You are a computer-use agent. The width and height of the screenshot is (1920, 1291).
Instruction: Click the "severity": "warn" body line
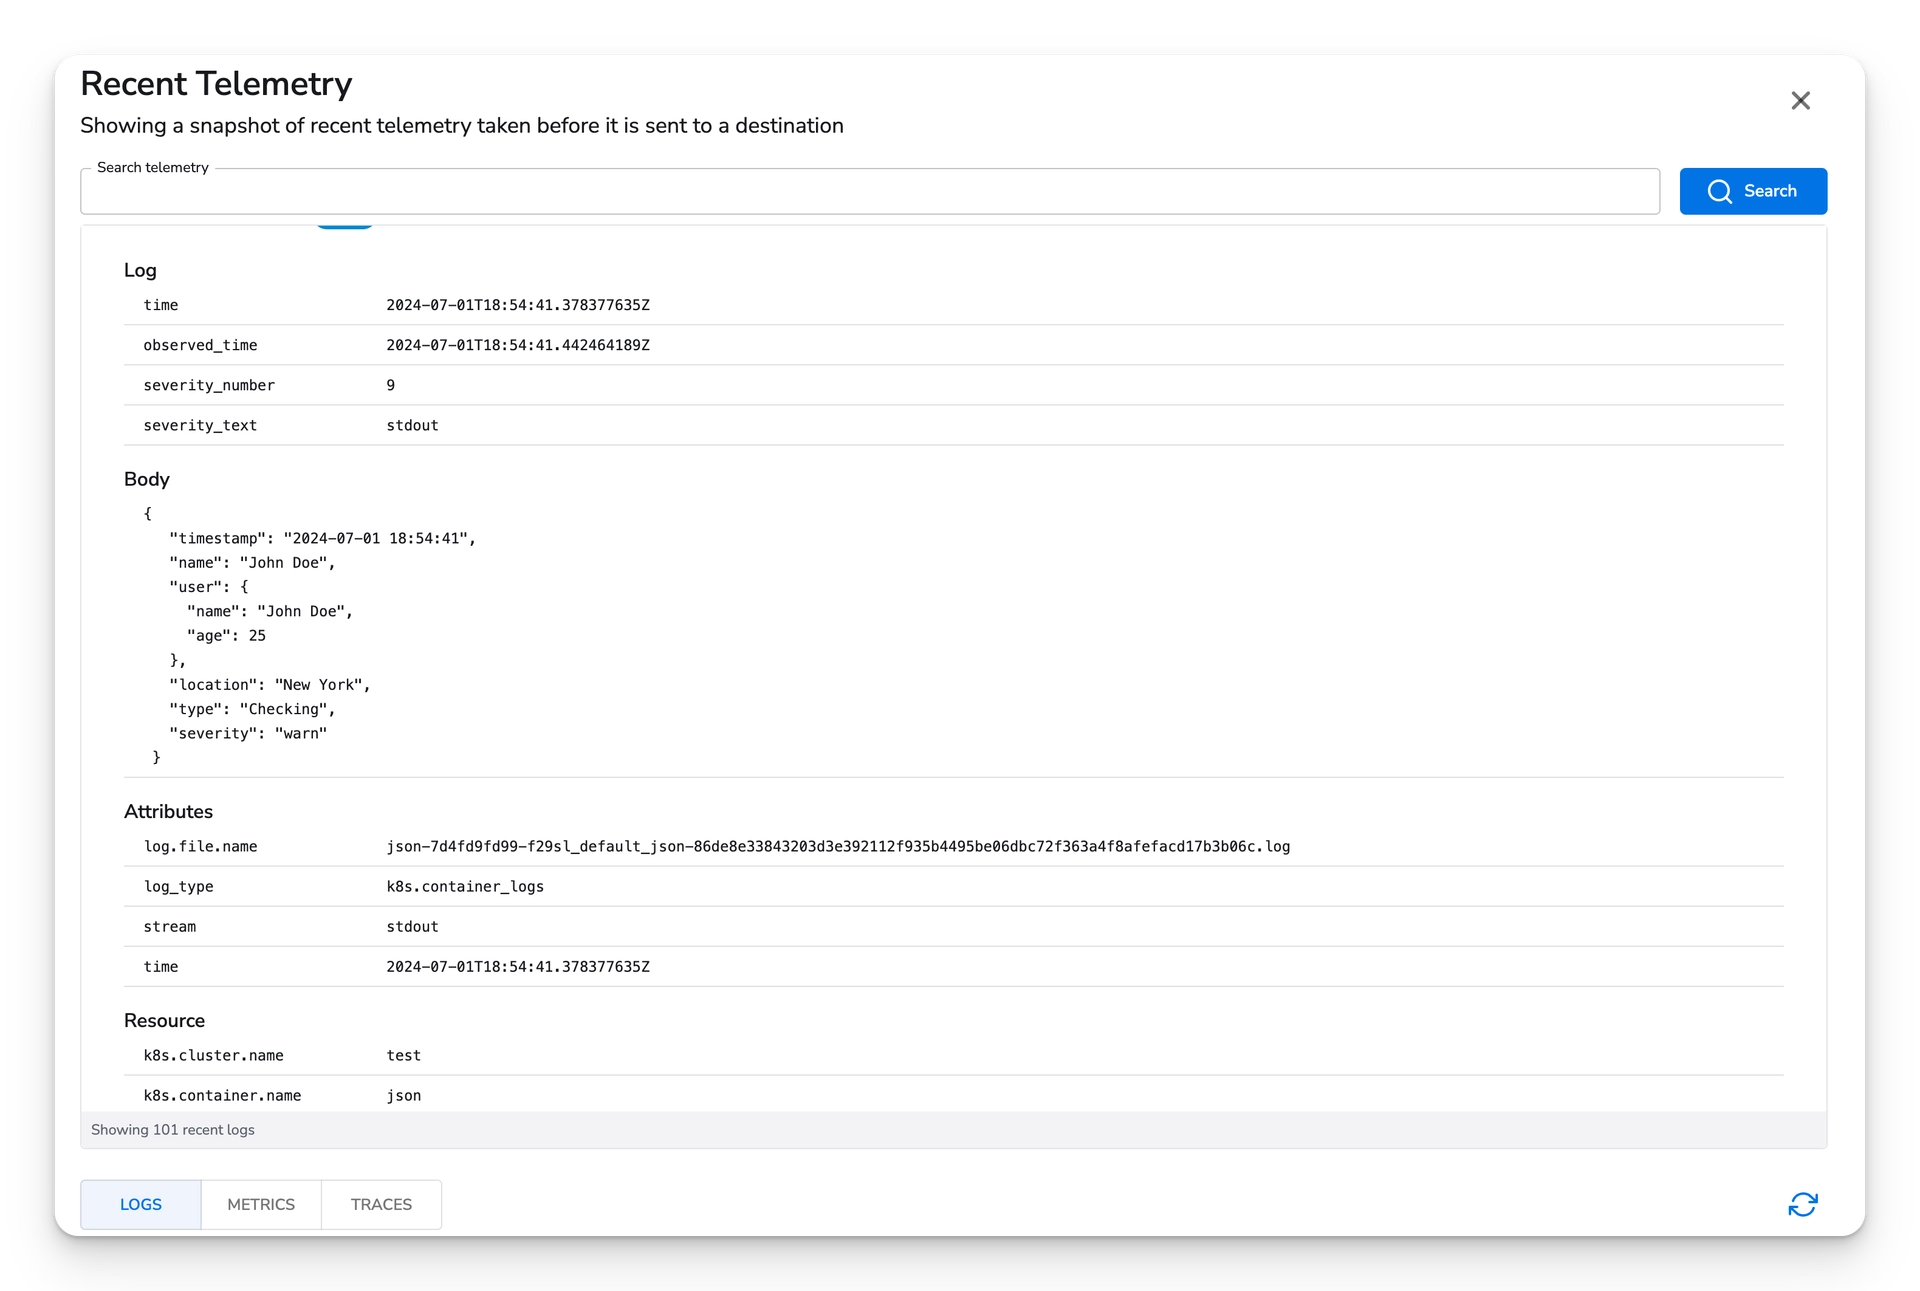click(248, 733)
